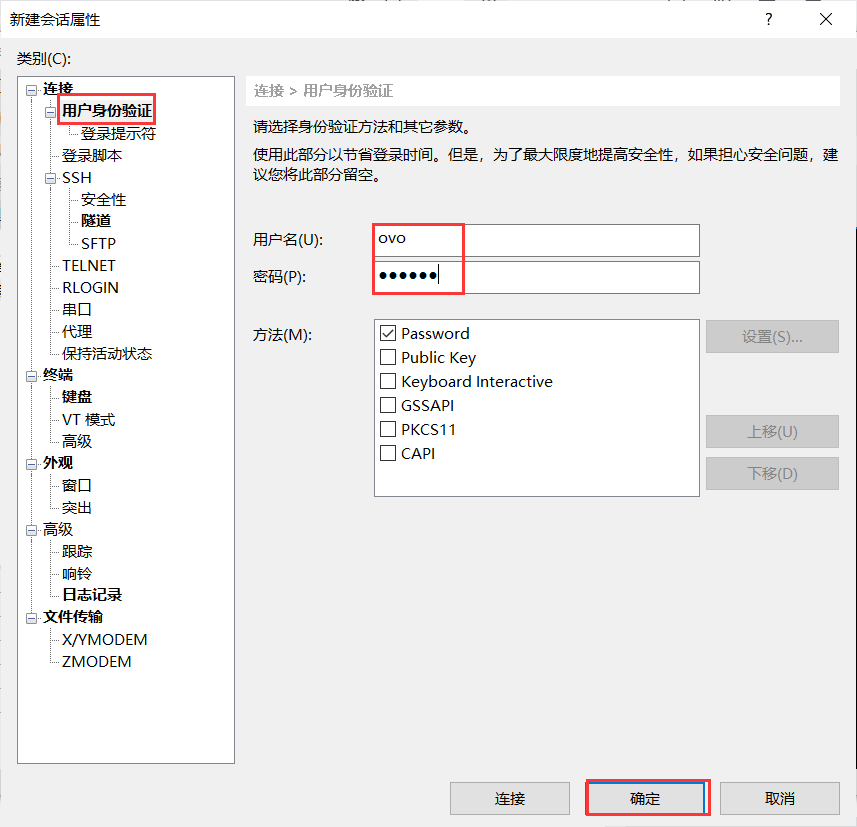Select 响铃 under 高级
This screenshot has height=827, width=857.
(x=77, y=574)
